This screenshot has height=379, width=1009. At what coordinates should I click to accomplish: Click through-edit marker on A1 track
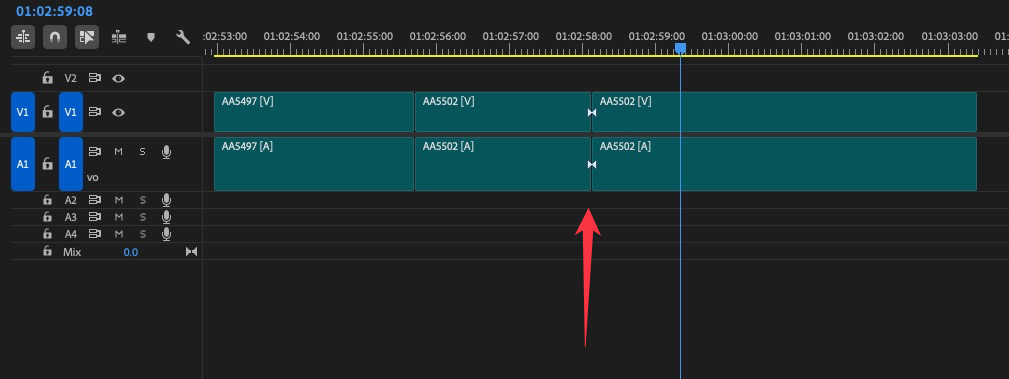coord(592,165)
